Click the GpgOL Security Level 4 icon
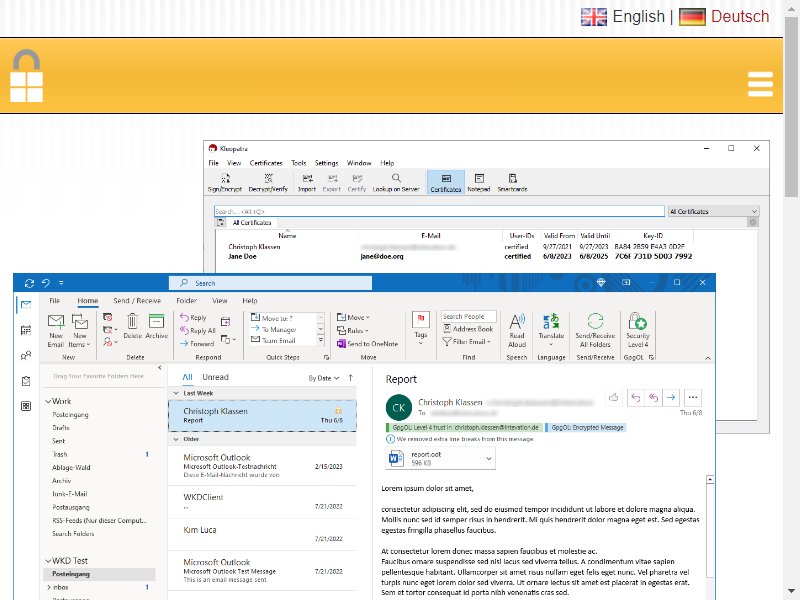This screenshot has height=600, width=800. 637,330
